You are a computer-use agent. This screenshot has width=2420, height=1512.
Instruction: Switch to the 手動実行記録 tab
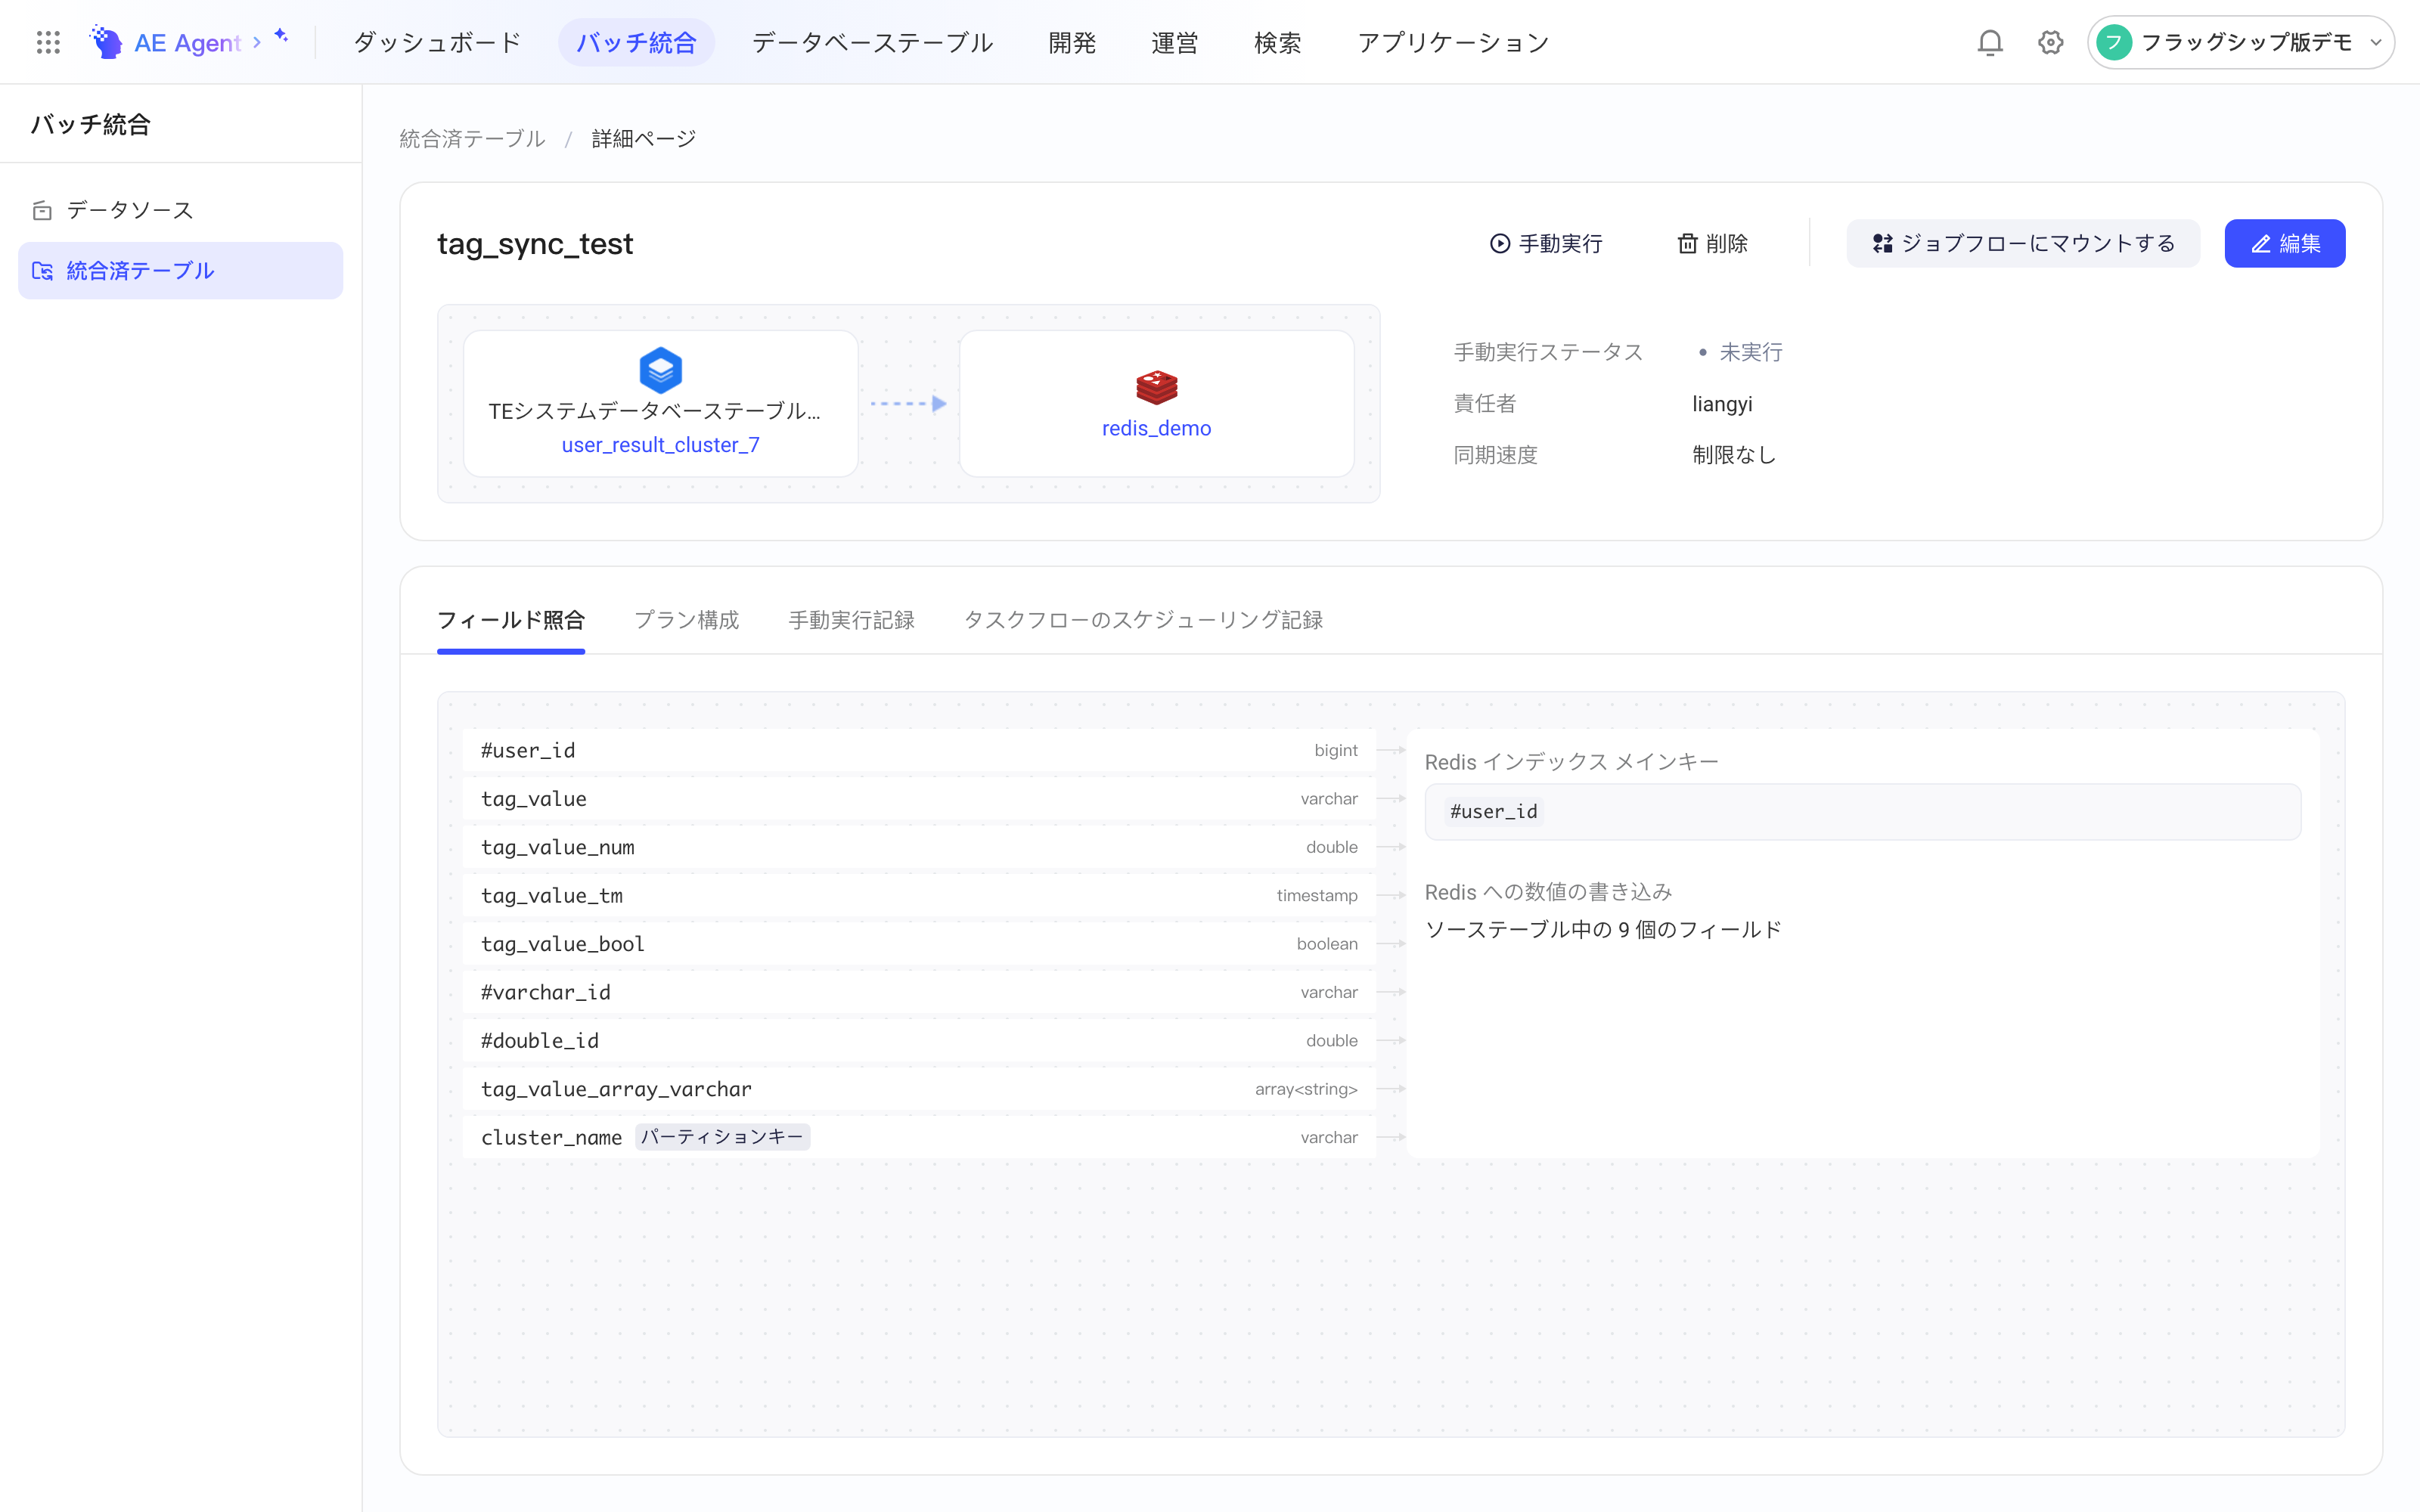point(851,620)
